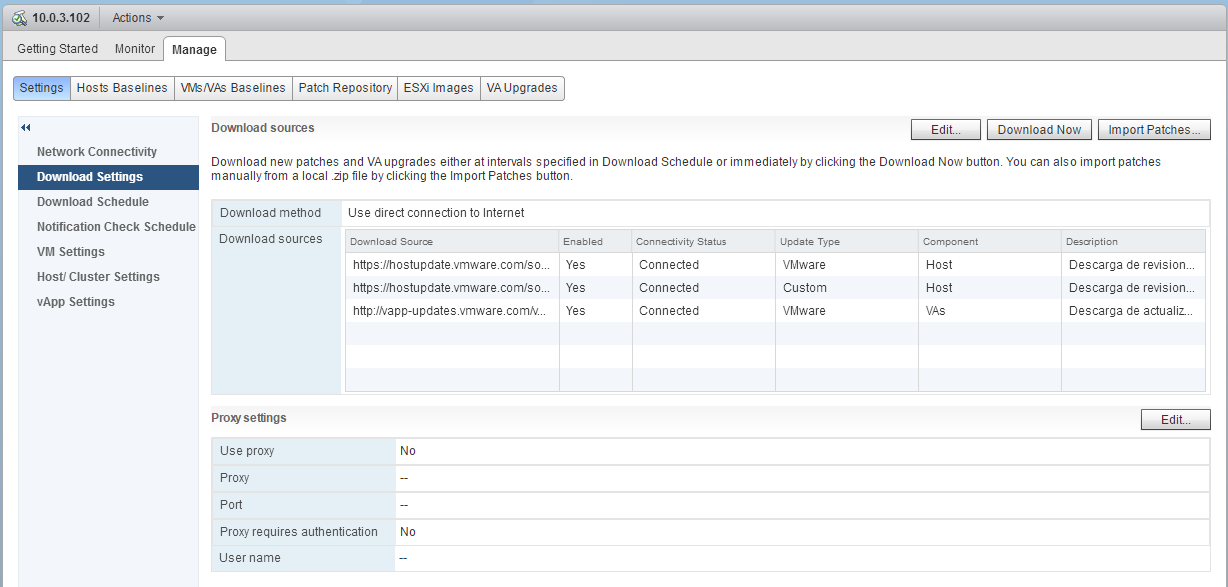Open the Import Patches dialog
This screenshot has width=1228, height=587.
tap(1154, 129)
